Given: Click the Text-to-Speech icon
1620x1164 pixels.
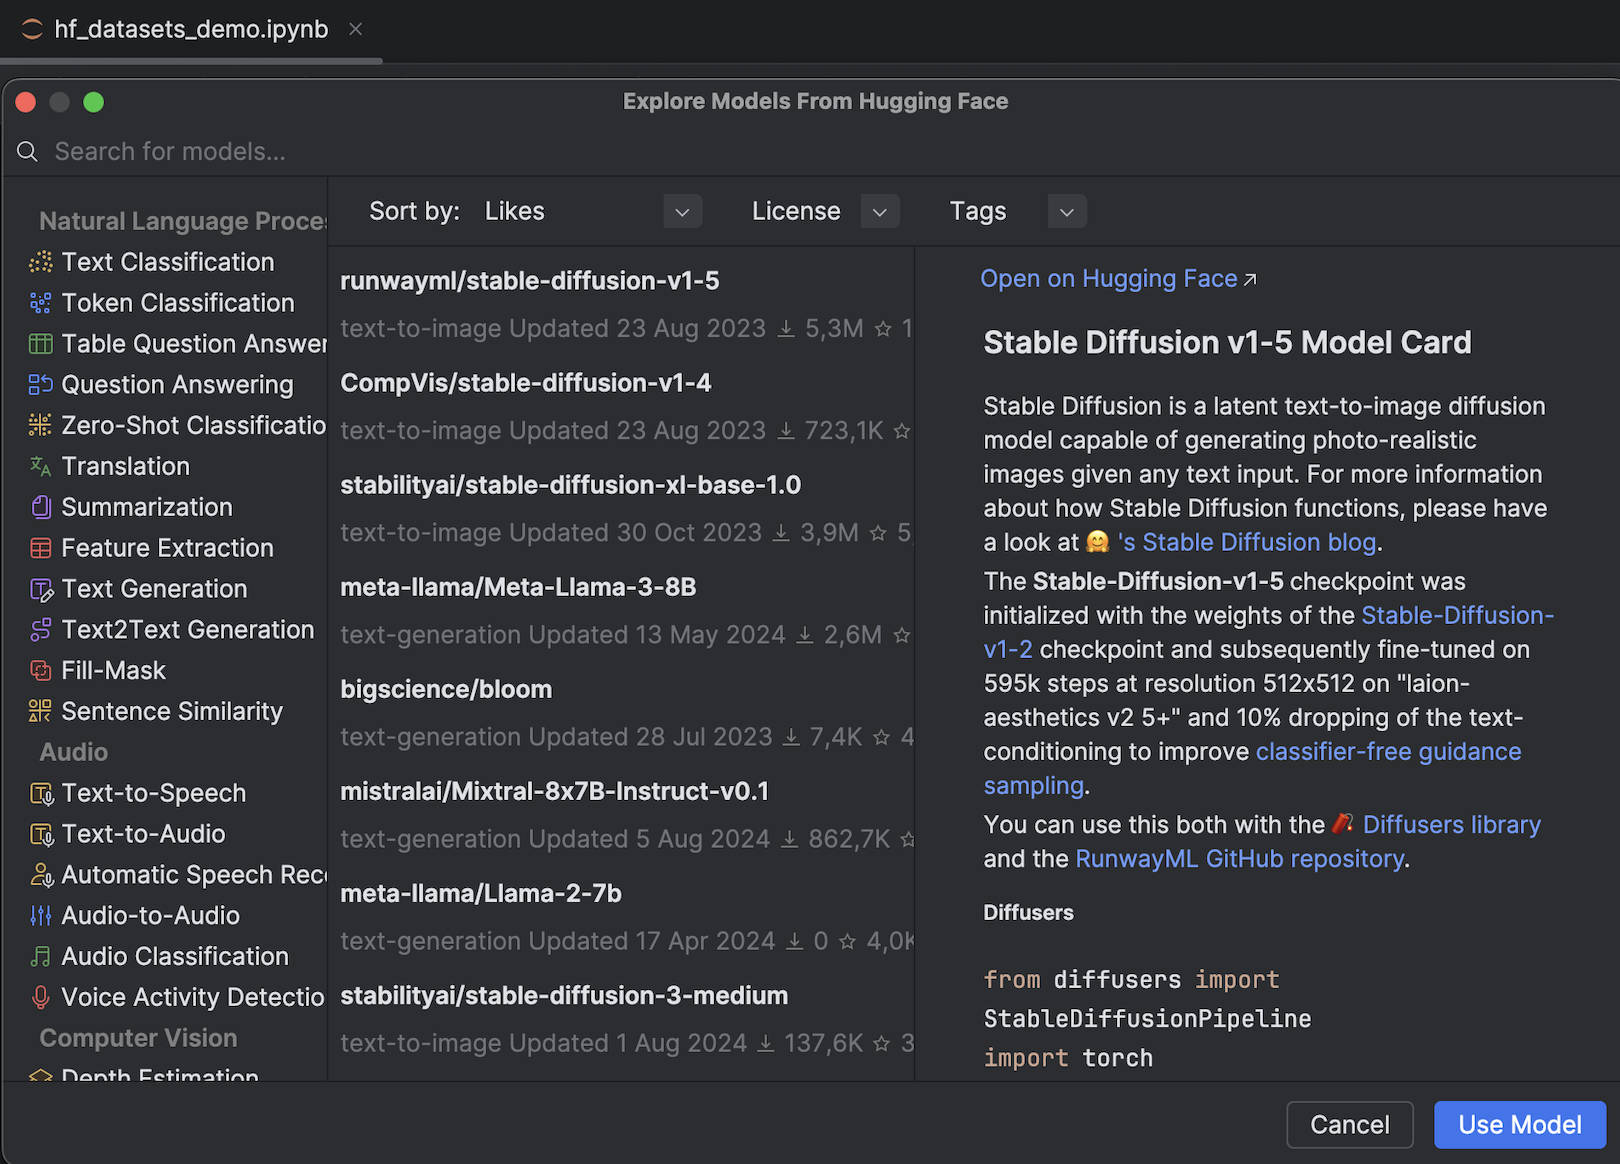Looking at the screenshot, I should [40, 793].
